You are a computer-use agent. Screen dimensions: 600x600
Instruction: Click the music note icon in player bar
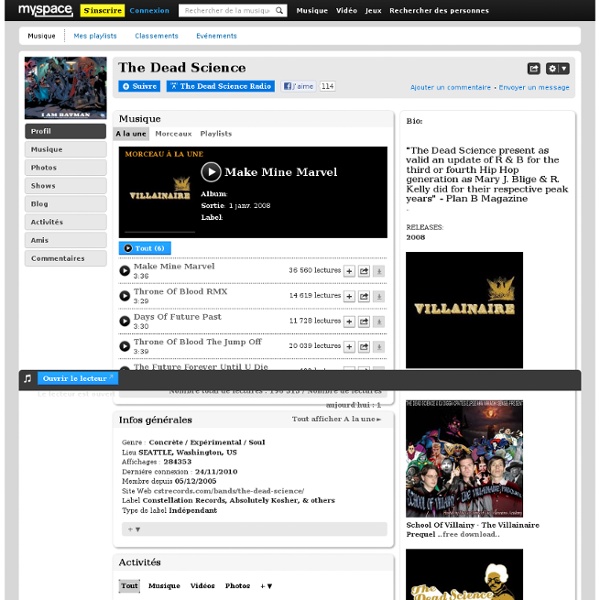[x=28, y=378]
